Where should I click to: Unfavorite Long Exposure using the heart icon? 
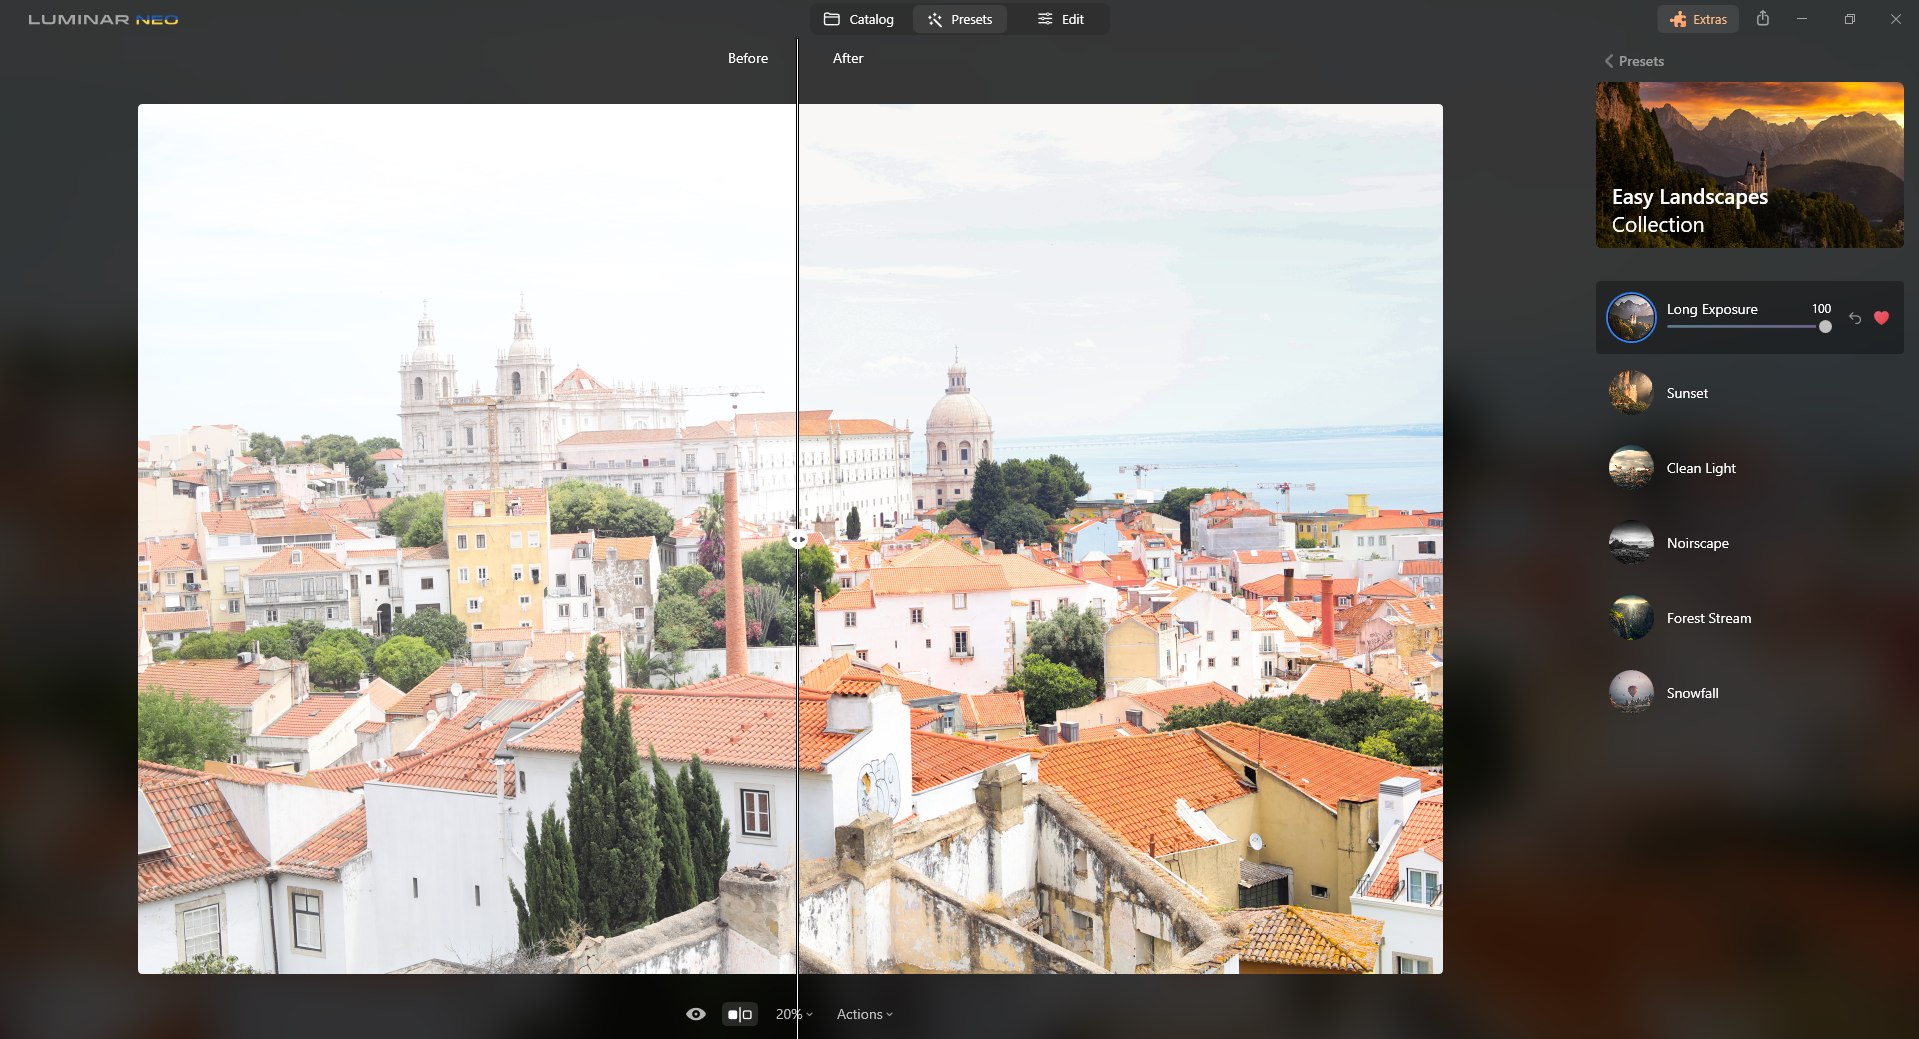(x=1881, y=318)
